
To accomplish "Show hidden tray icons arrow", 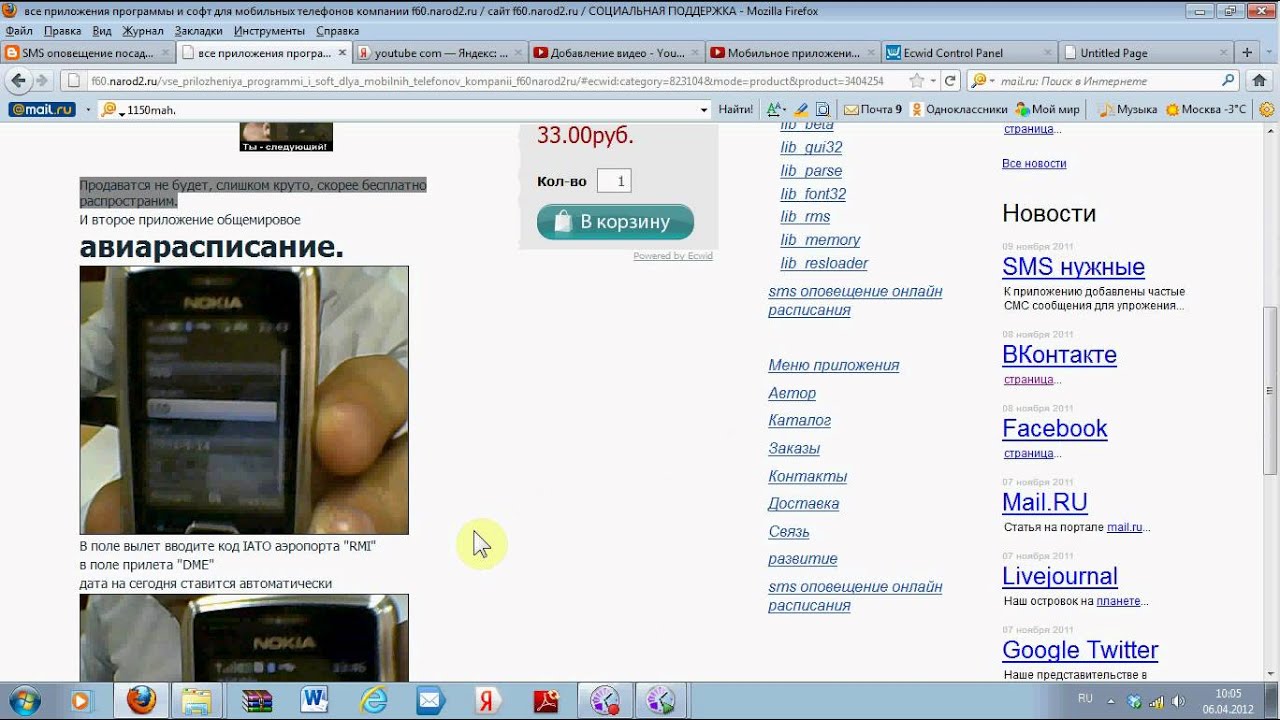I will click(1112, 701).
